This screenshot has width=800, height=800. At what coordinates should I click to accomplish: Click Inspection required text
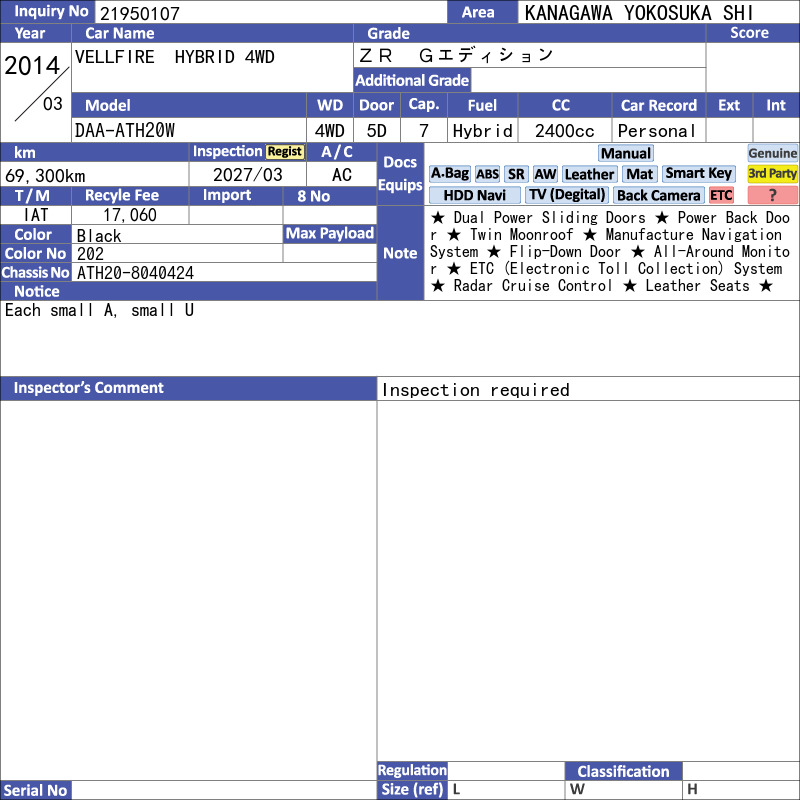[476, 390]
